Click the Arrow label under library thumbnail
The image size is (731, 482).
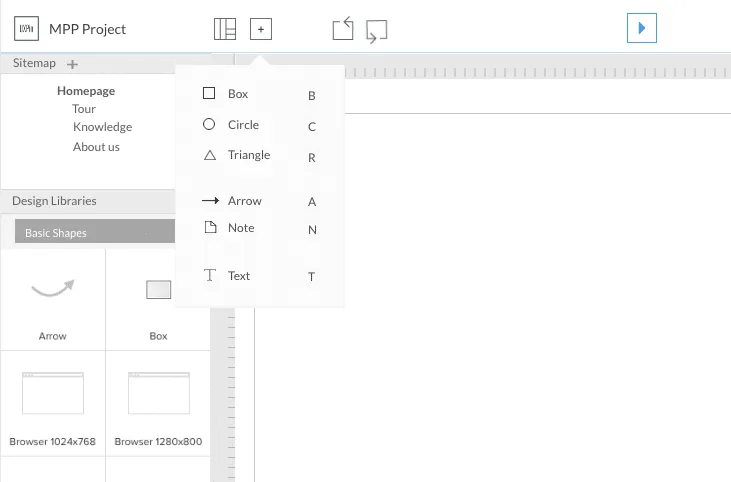click(x=53, y=336)
